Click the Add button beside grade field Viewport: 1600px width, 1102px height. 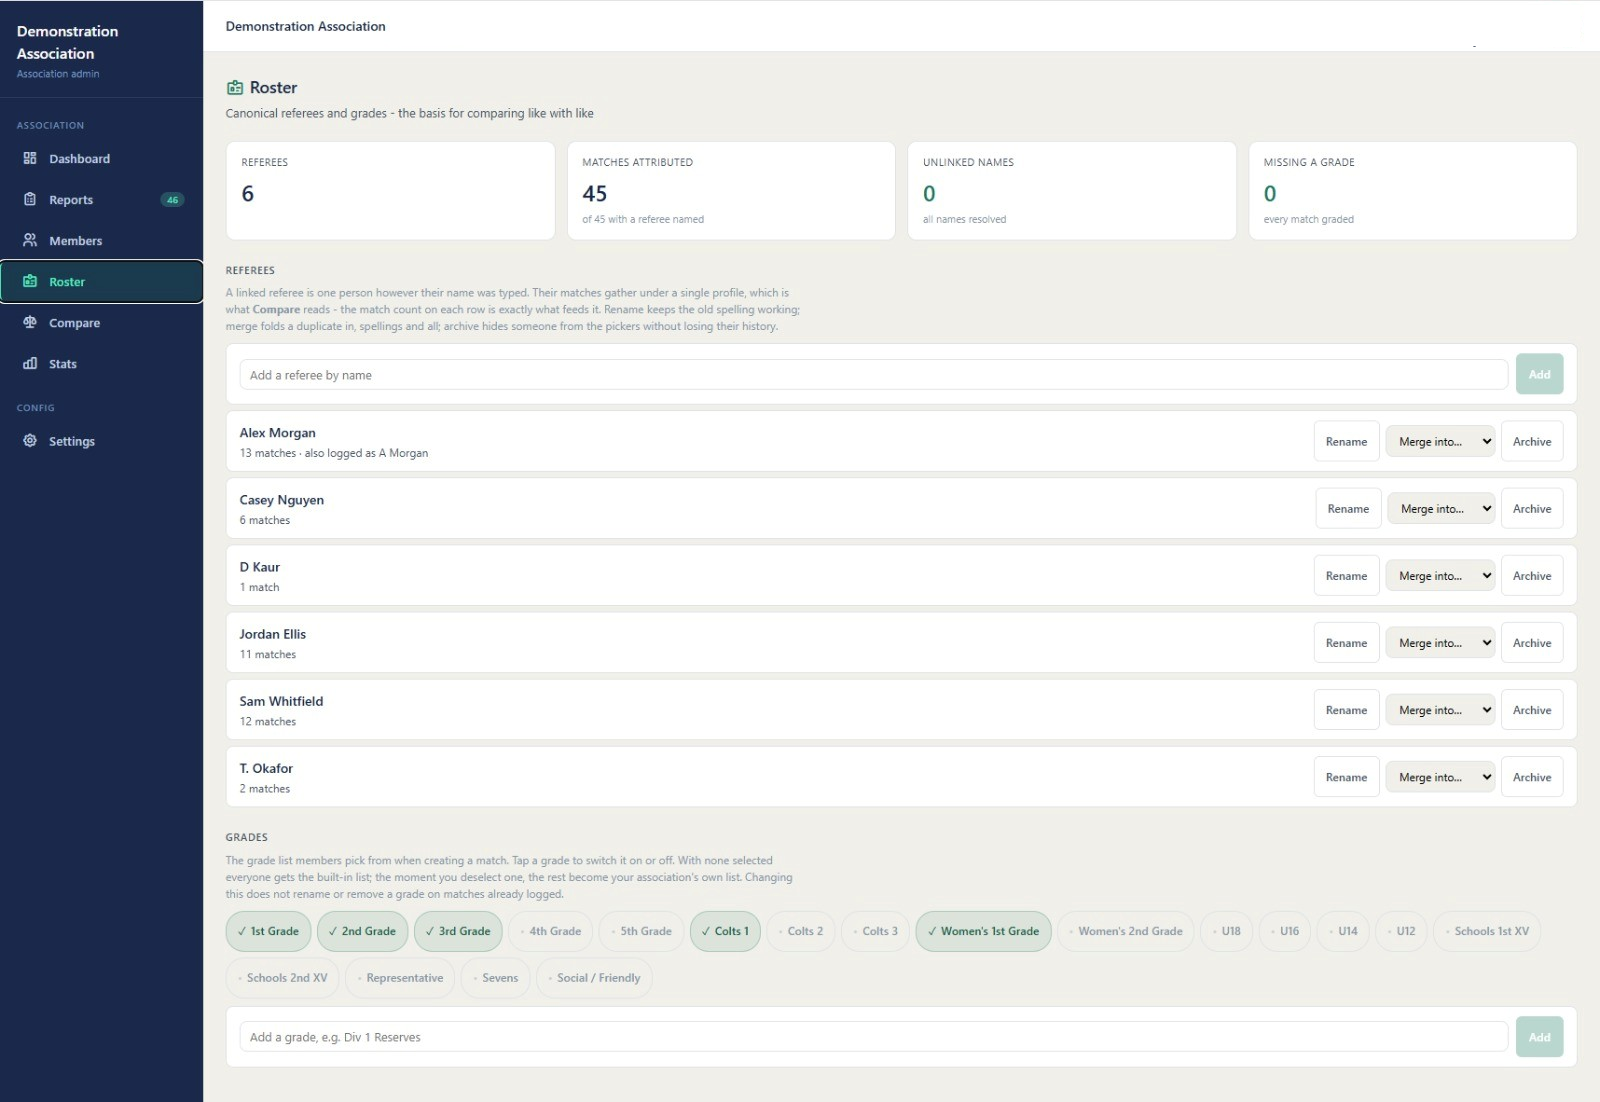click(x=1539, y=1036)
